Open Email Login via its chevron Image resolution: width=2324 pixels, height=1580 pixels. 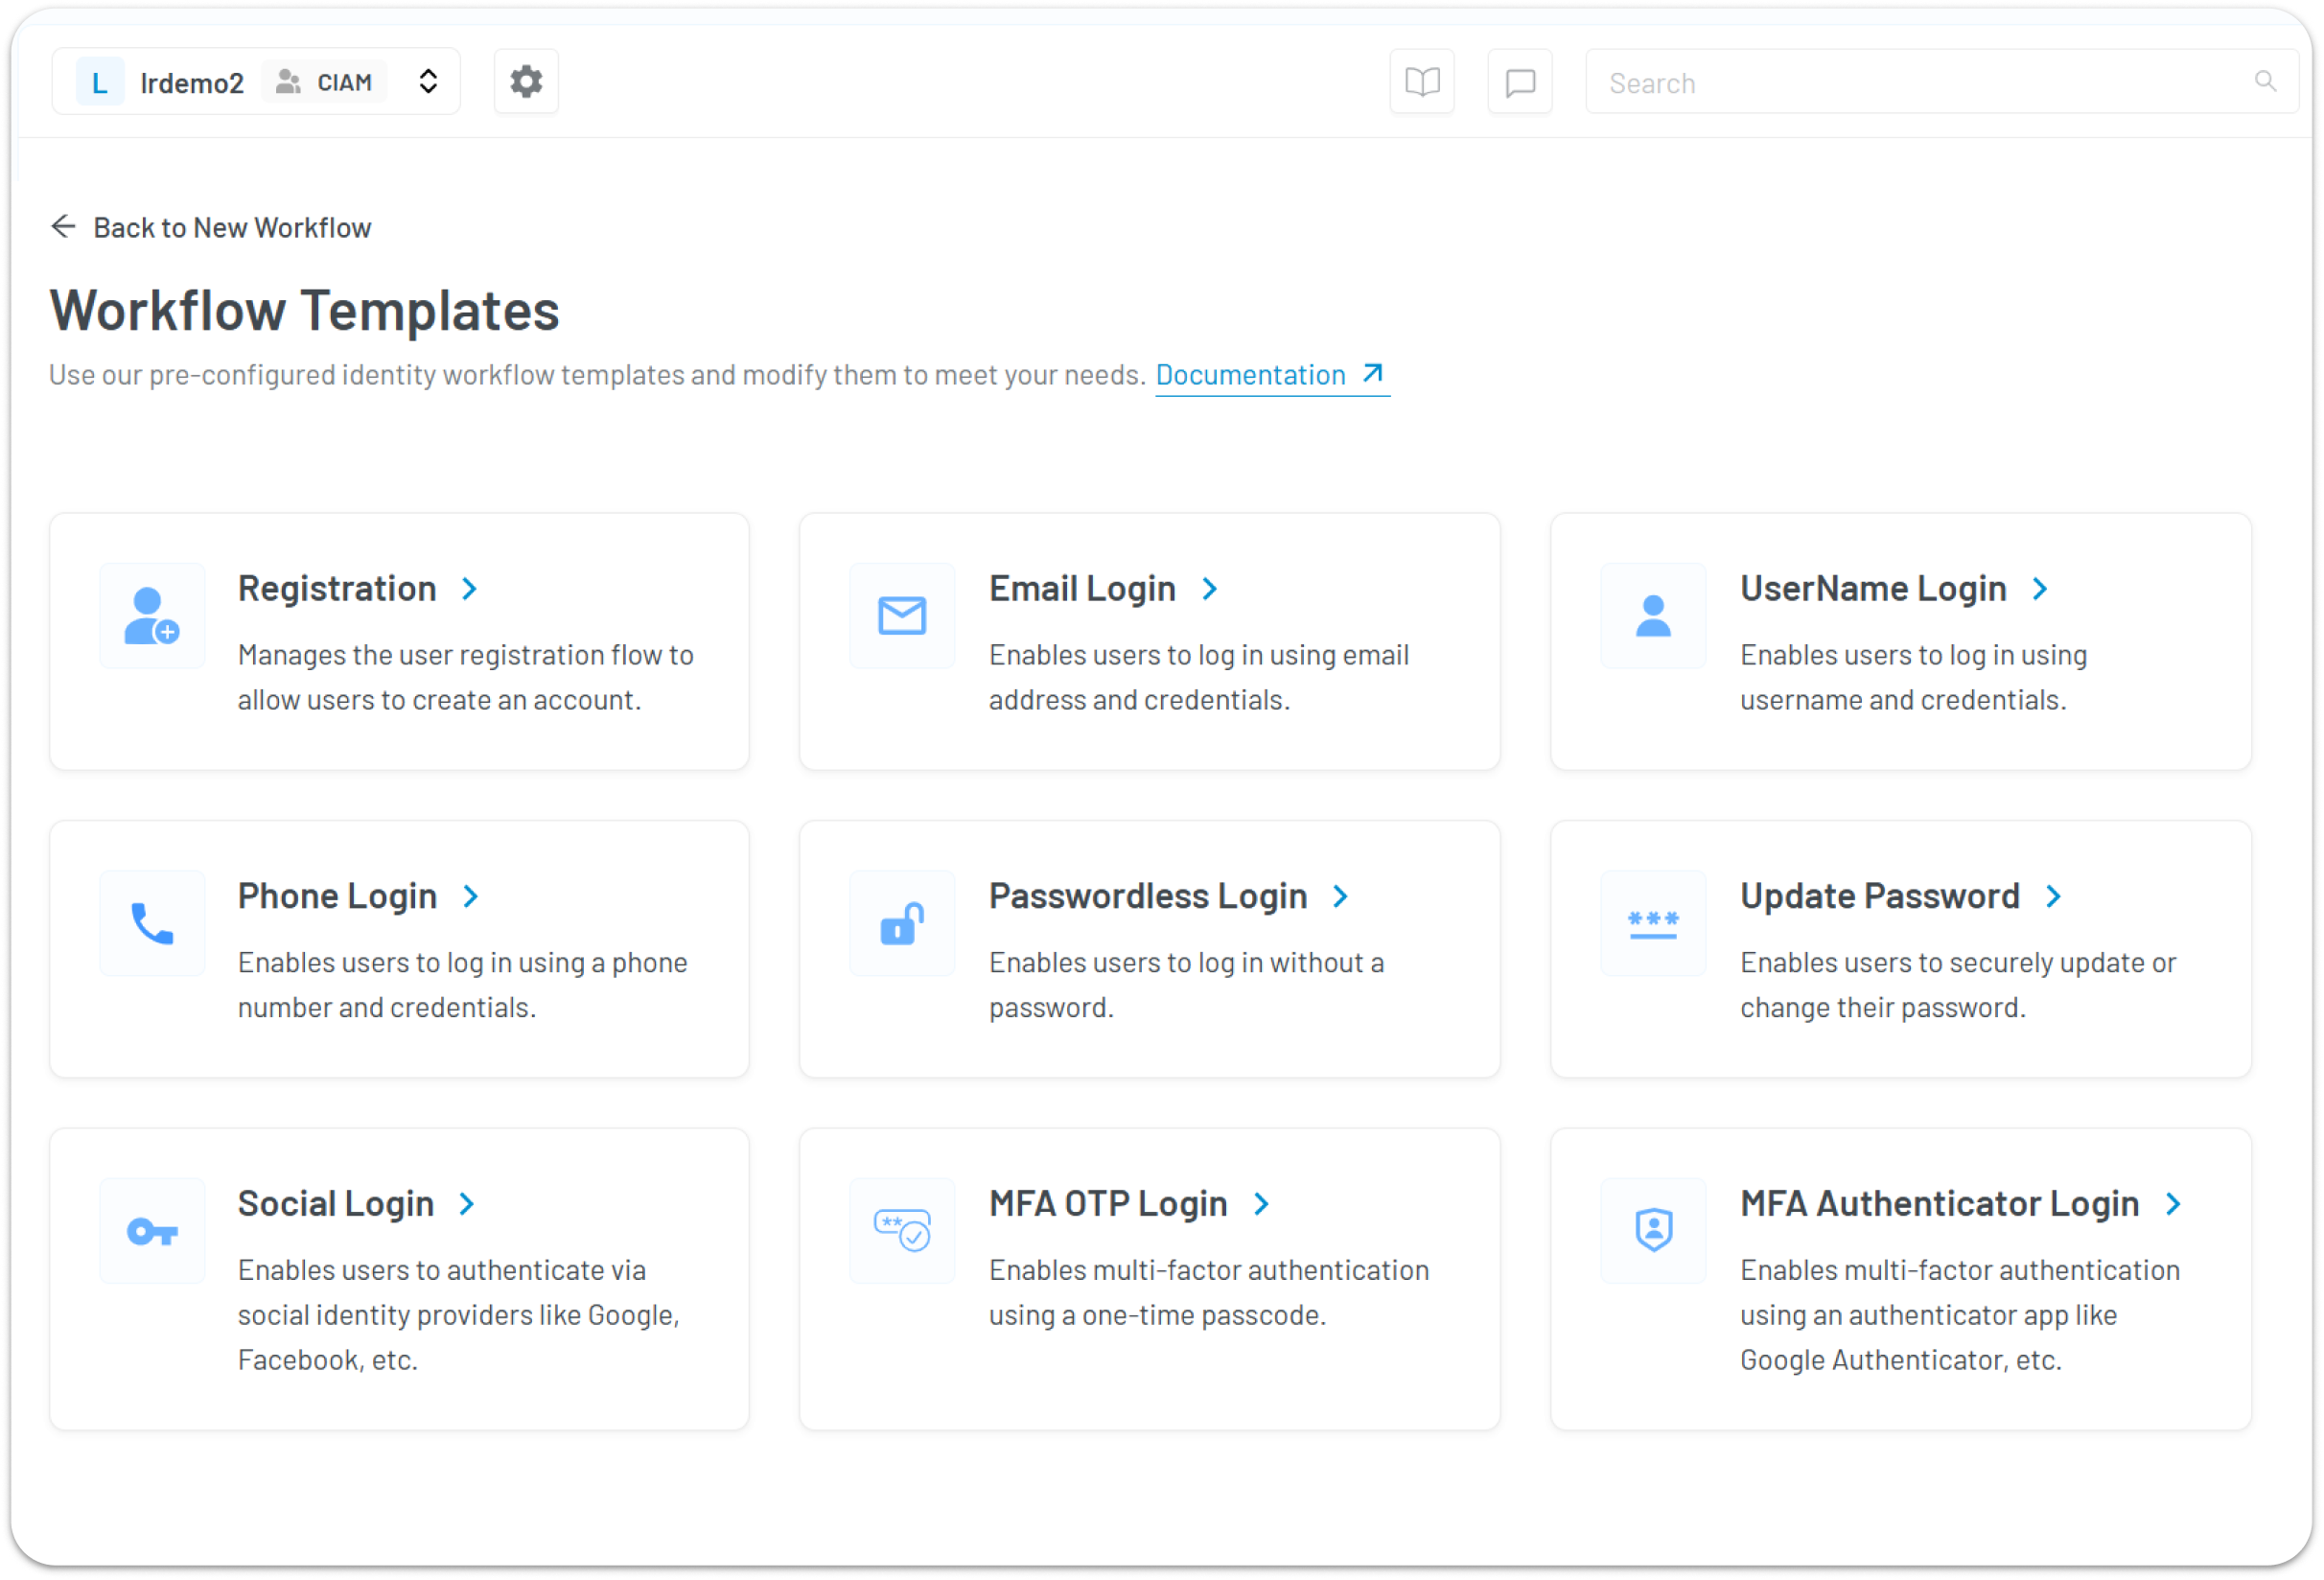tap(1210, 589)
